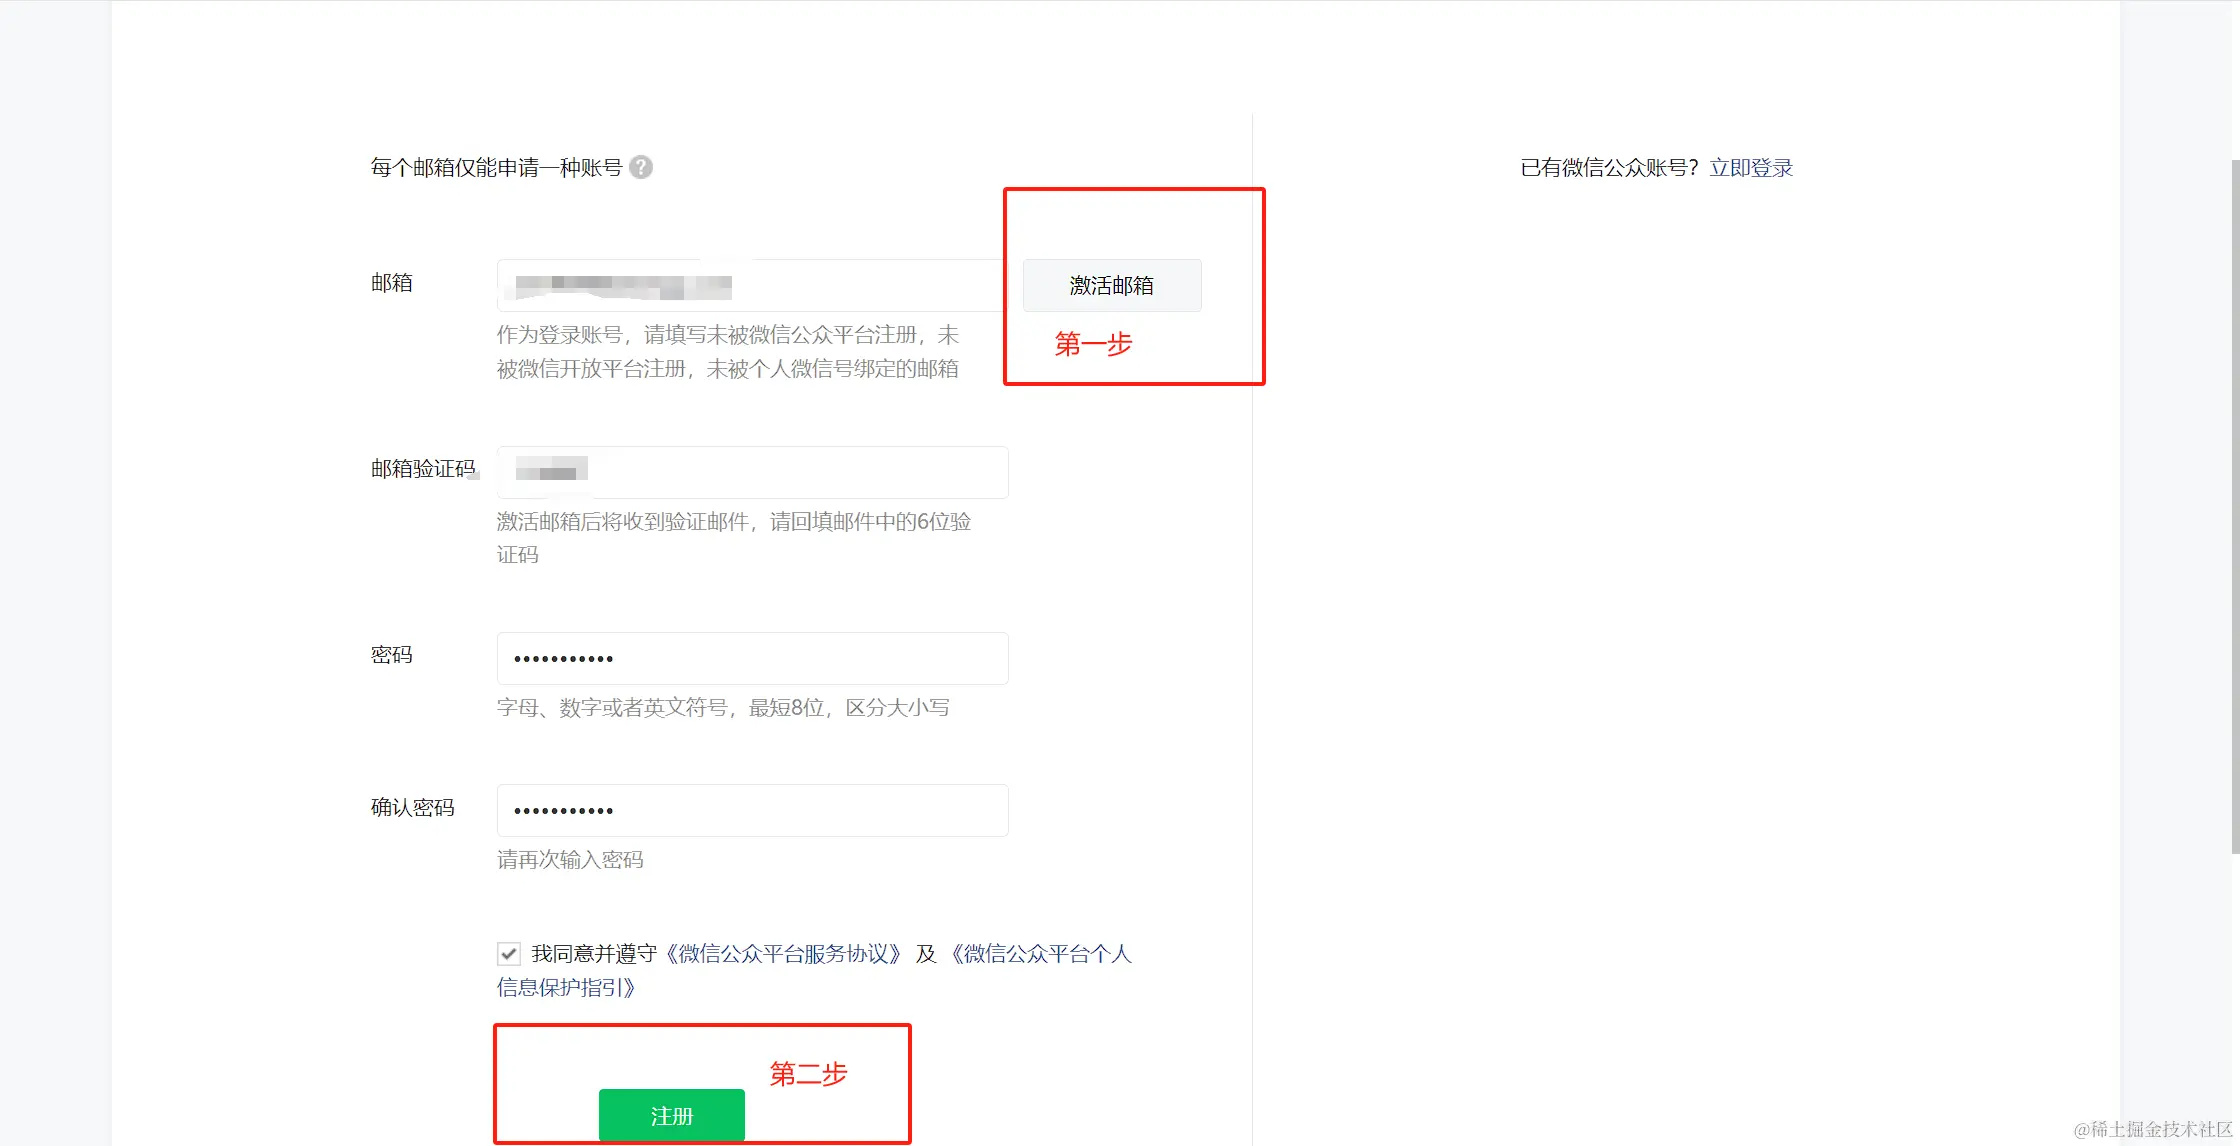Click the 邮箱 field label
The height and width of the screenshot is (1146, 2240).
[x=391, y=283]
